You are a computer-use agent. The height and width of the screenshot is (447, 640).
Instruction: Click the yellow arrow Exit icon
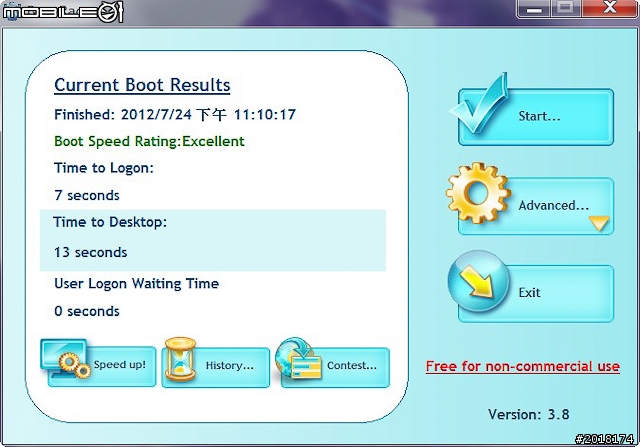[x=478, y=281]
